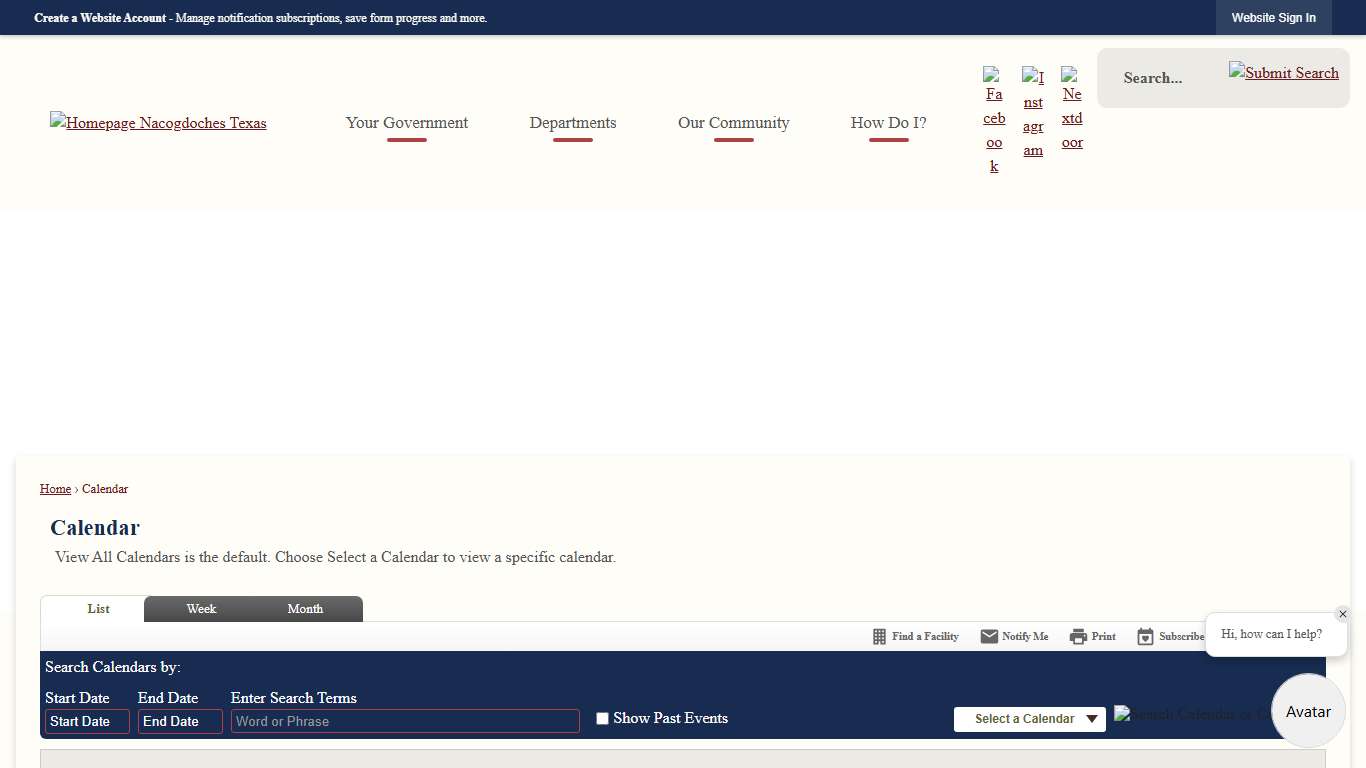Switch to the Month tab

tap(305, 609)
